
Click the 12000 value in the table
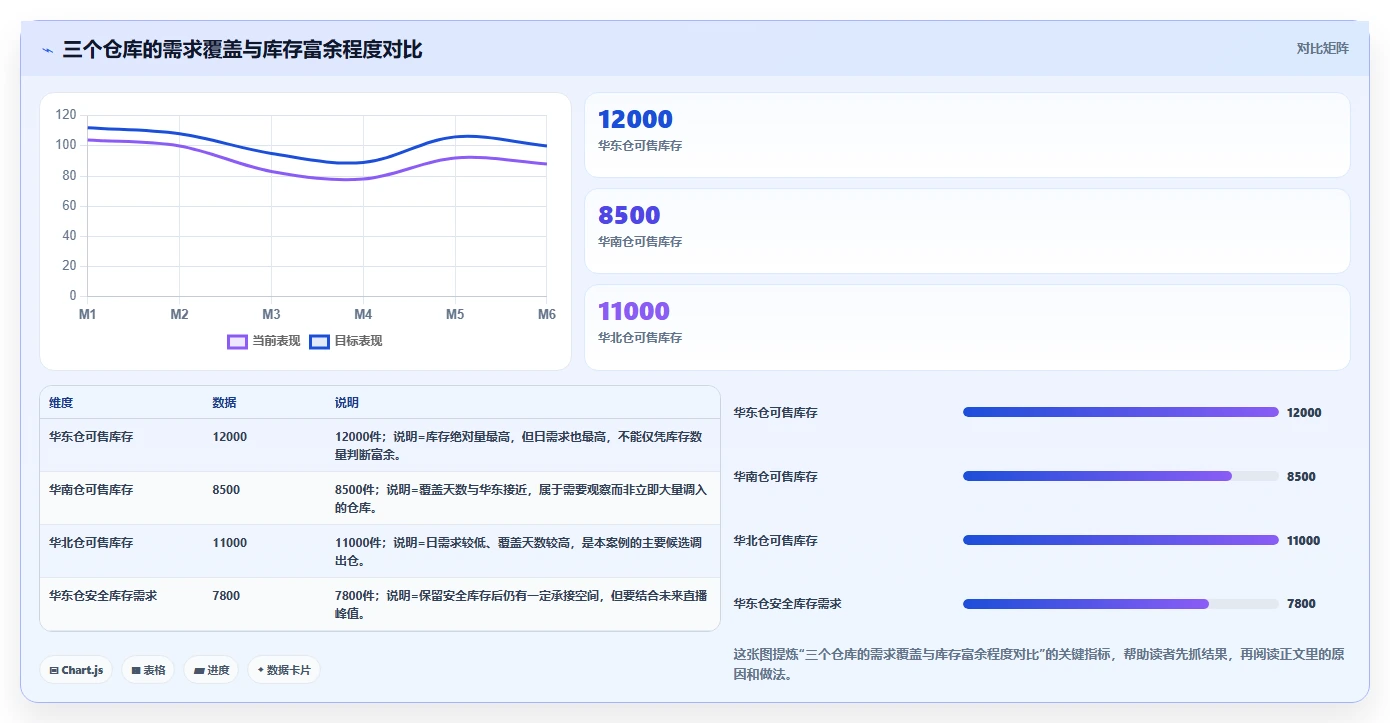click(230, 437)
